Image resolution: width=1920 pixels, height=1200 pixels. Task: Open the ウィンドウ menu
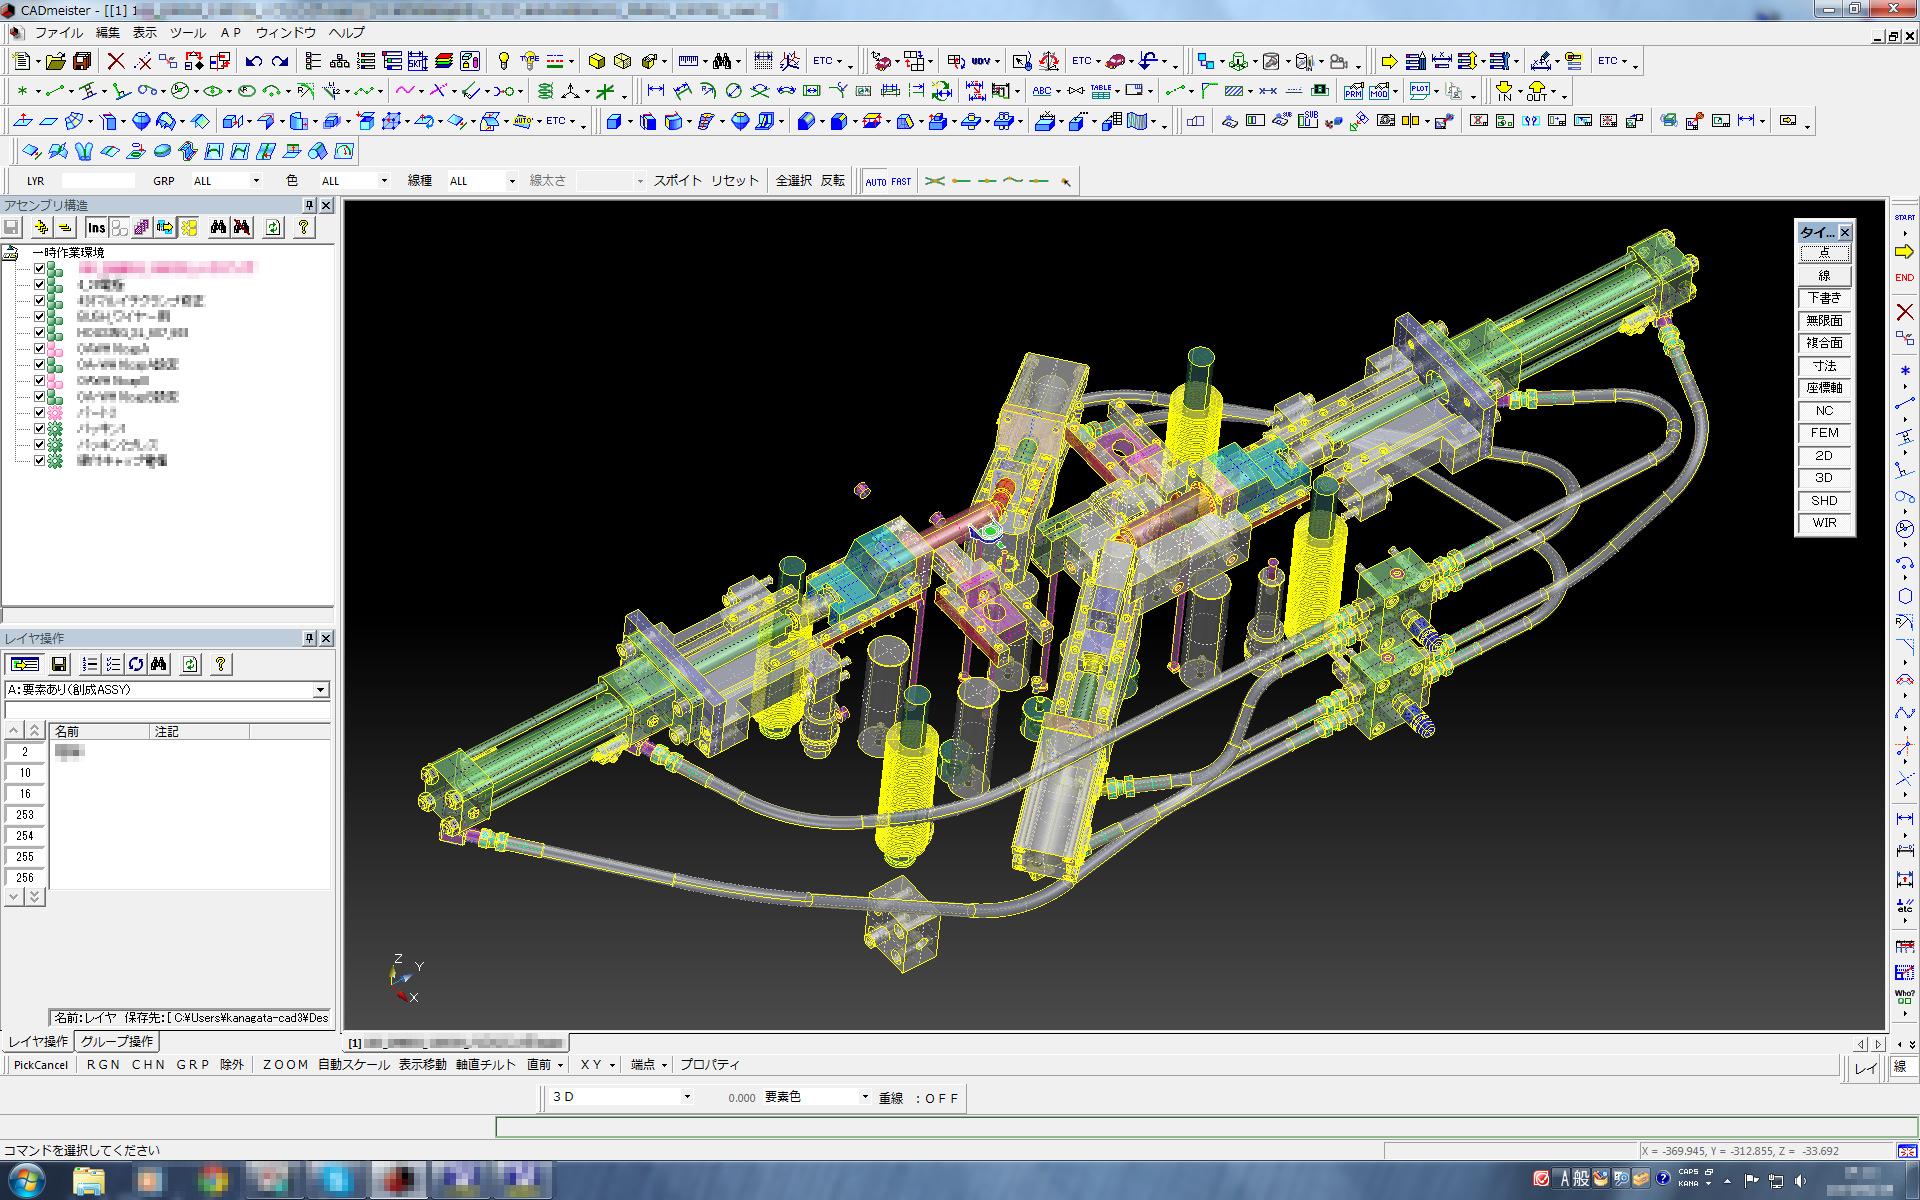pos(286,33)
